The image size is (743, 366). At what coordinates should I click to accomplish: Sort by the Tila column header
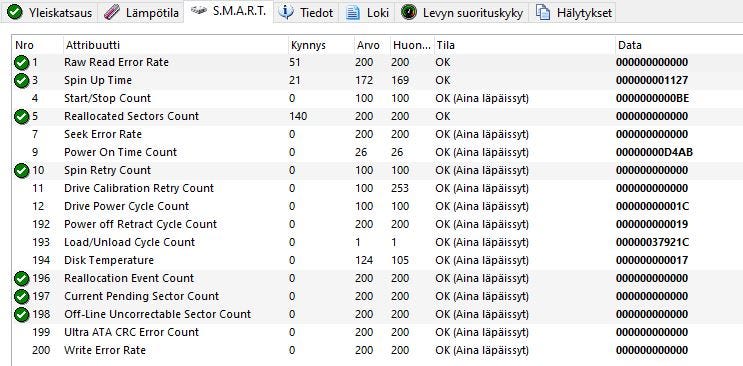tap(525, 45)
